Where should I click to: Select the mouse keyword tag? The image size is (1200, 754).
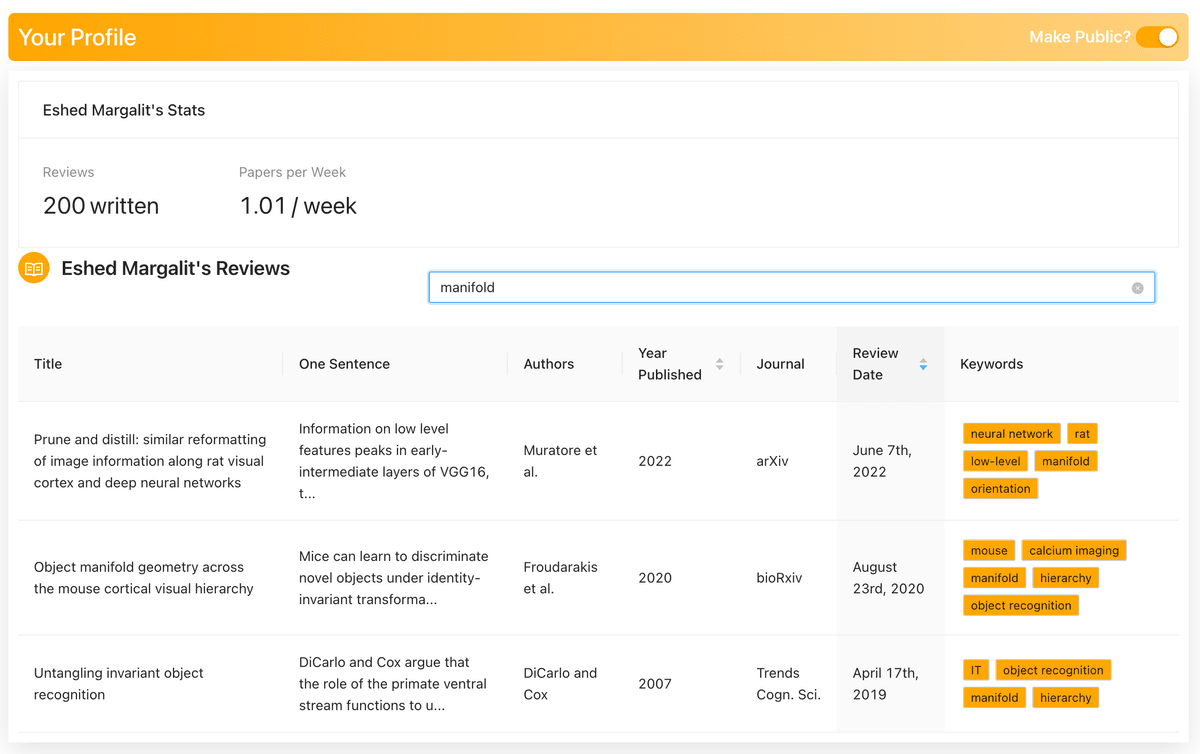[x=989, y=550]
